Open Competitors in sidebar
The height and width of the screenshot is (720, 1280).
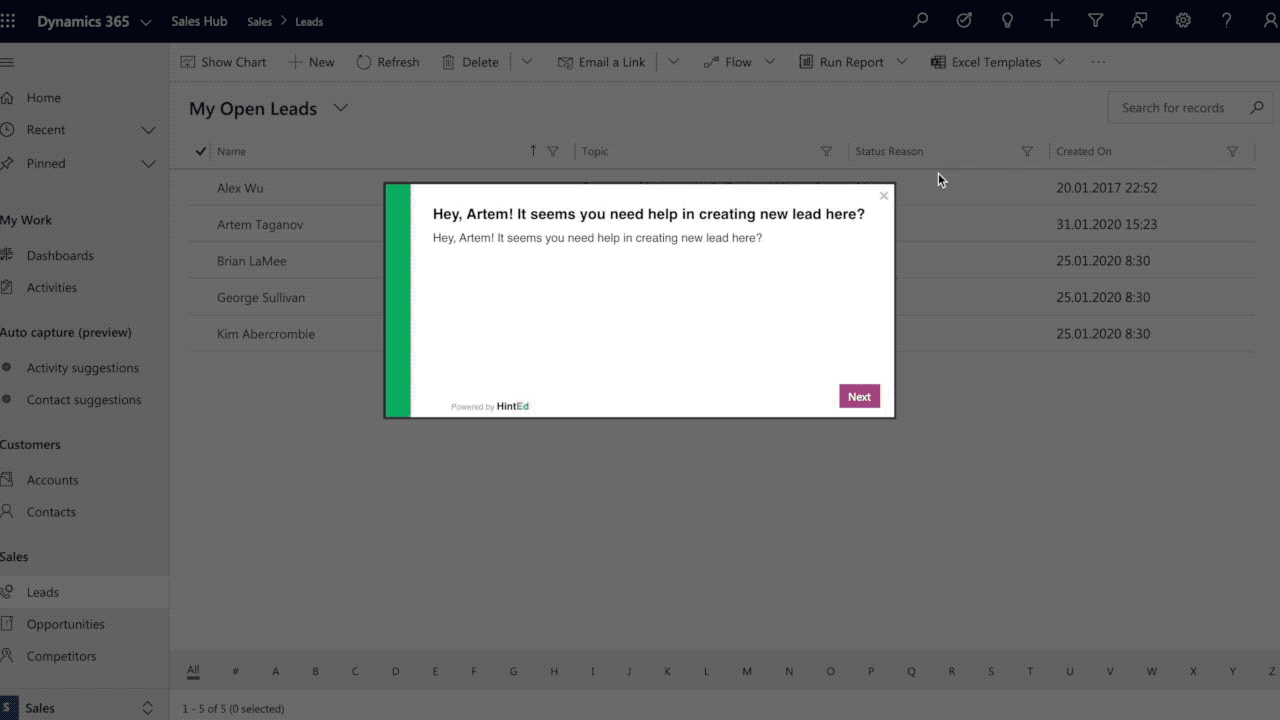point(62,655)
